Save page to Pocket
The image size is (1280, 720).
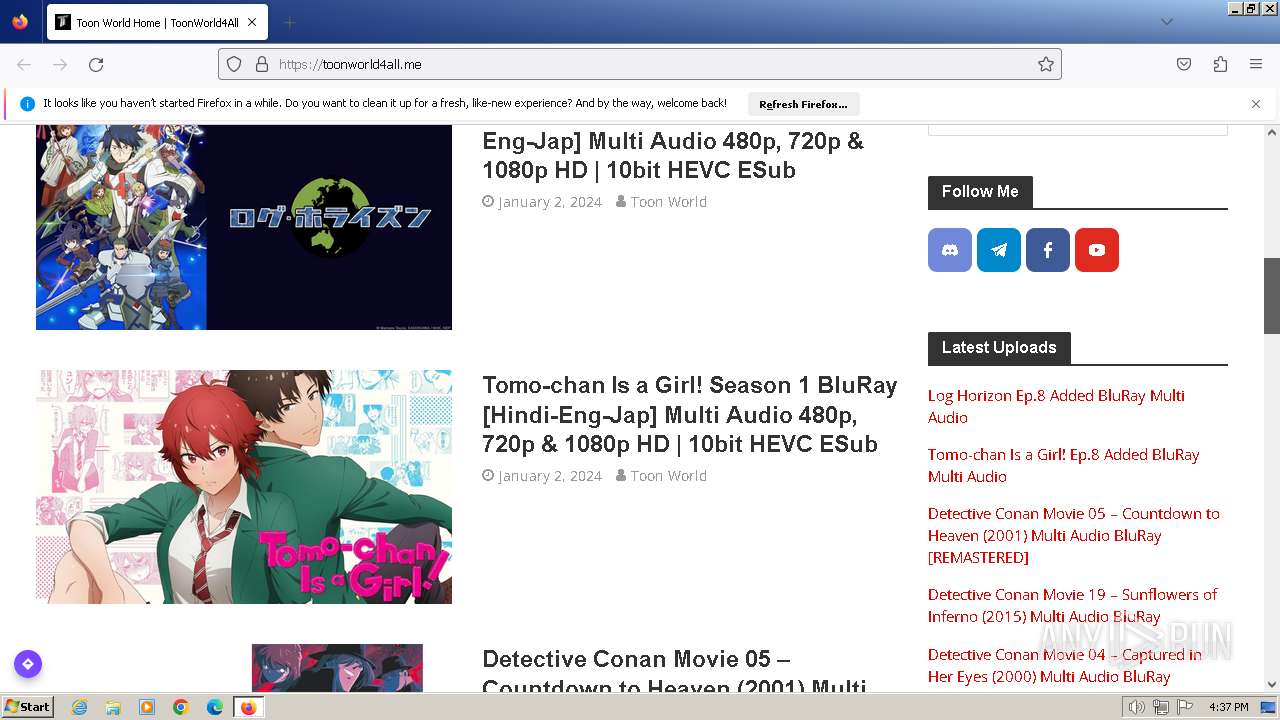click(1184, 64)
